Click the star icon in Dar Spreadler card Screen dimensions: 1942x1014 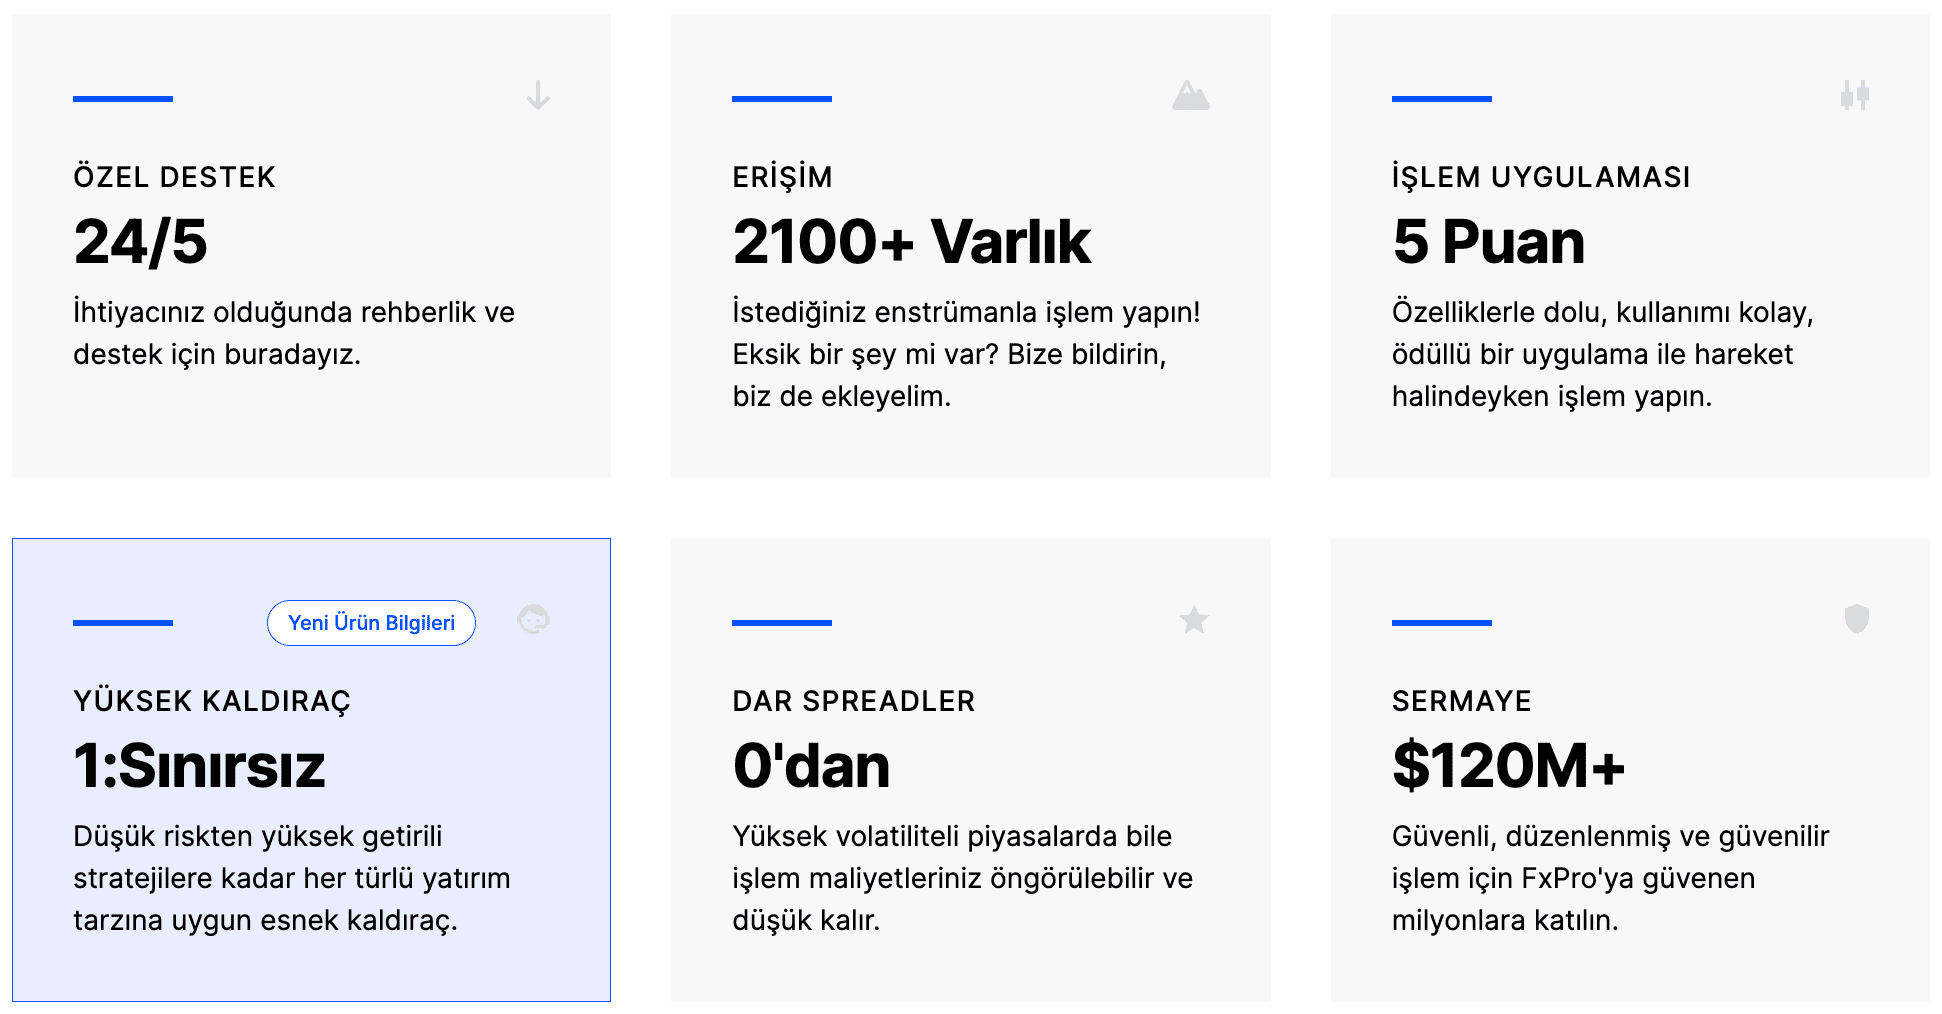[x=1194, y=620]
